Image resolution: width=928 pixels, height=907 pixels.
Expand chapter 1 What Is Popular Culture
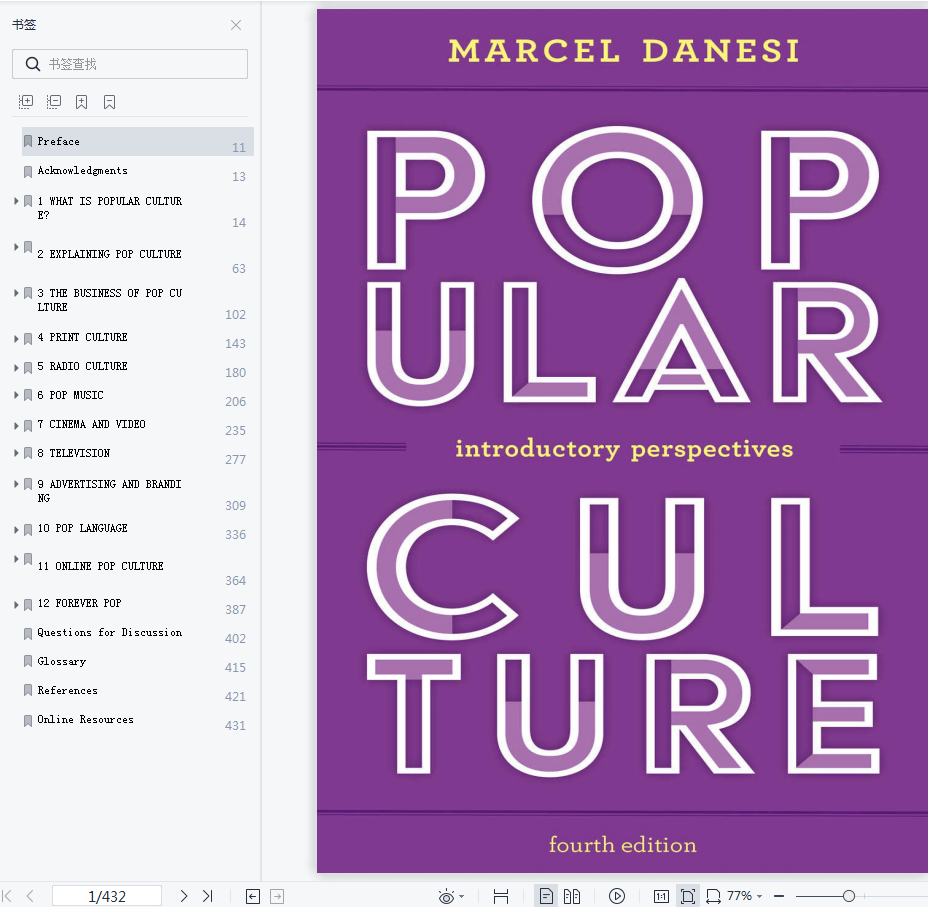pos(17,201)
